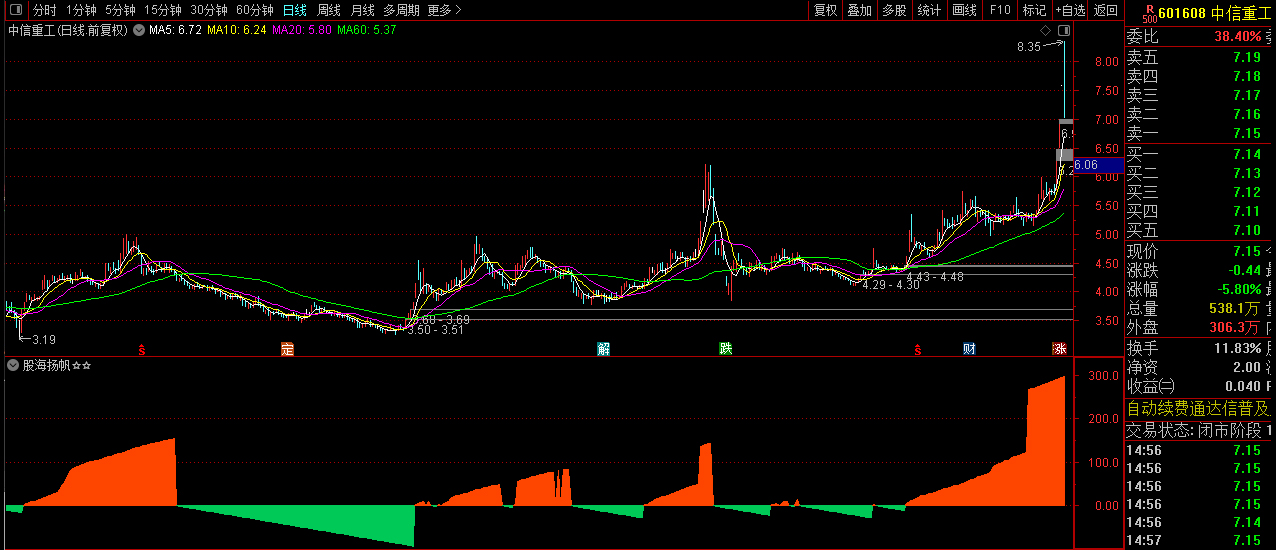The height and width of the screenshot is (550, 1276).
Task: Switch to the 周线 weekly chart tab
Action: [x=328, y=10]
